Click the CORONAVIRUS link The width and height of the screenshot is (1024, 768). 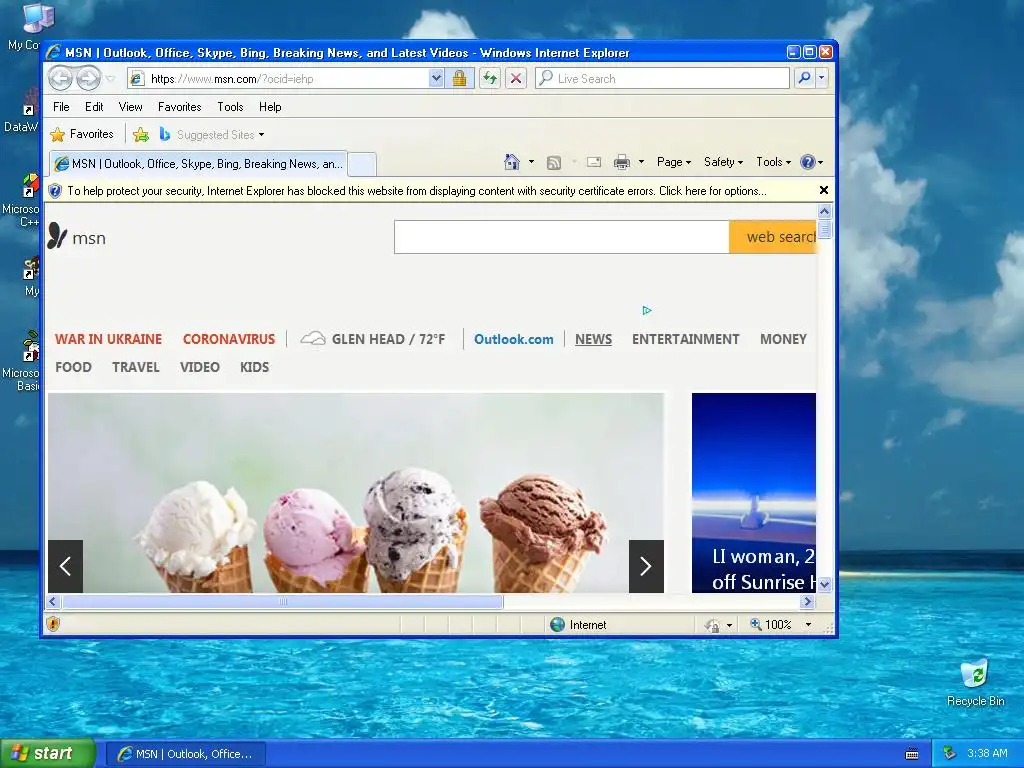click(x=229, y=339)
